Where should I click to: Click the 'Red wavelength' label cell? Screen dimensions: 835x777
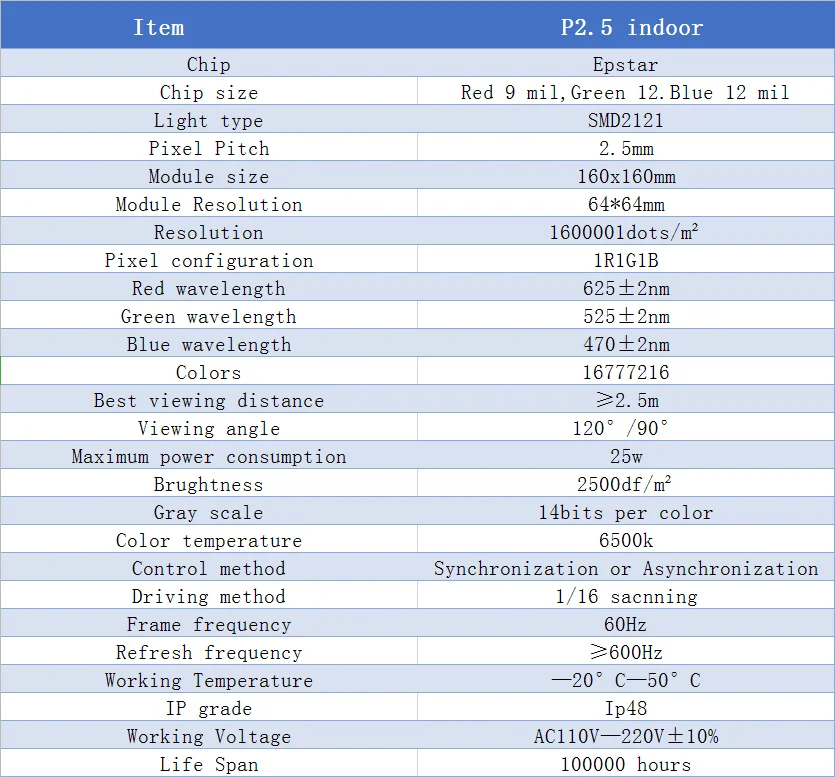(208, 288)
